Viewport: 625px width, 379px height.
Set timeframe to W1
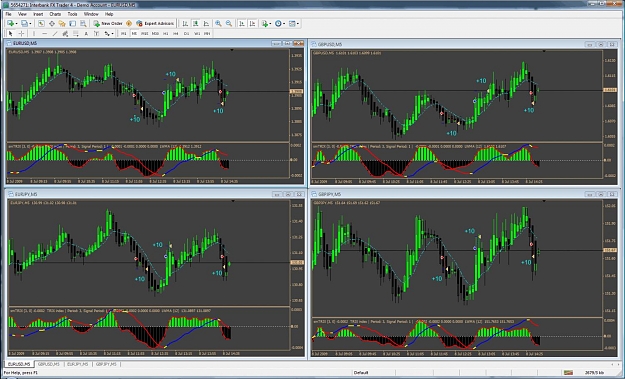click(x=197, y=33)
